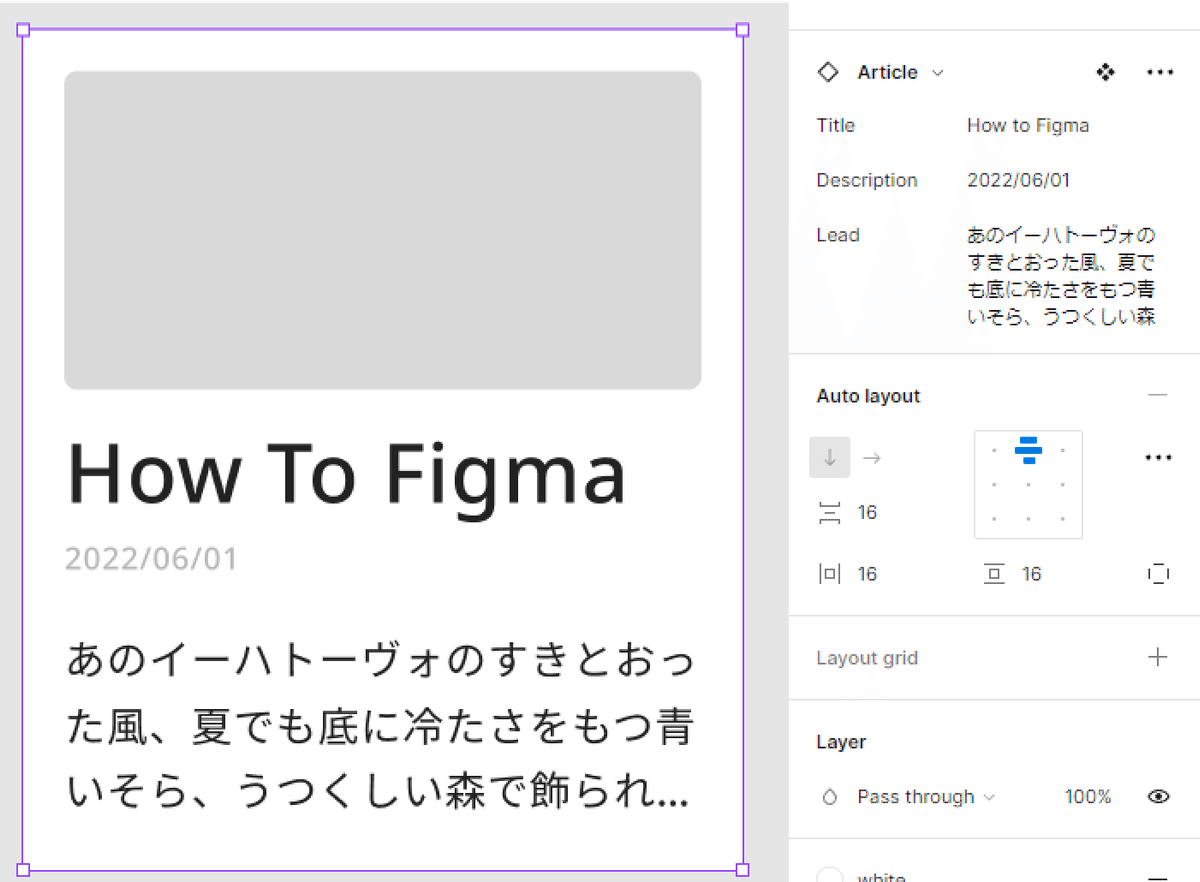Add a Layout grid with plus icon
This screenshot has height=882, width=1200.
point(1158,657)
